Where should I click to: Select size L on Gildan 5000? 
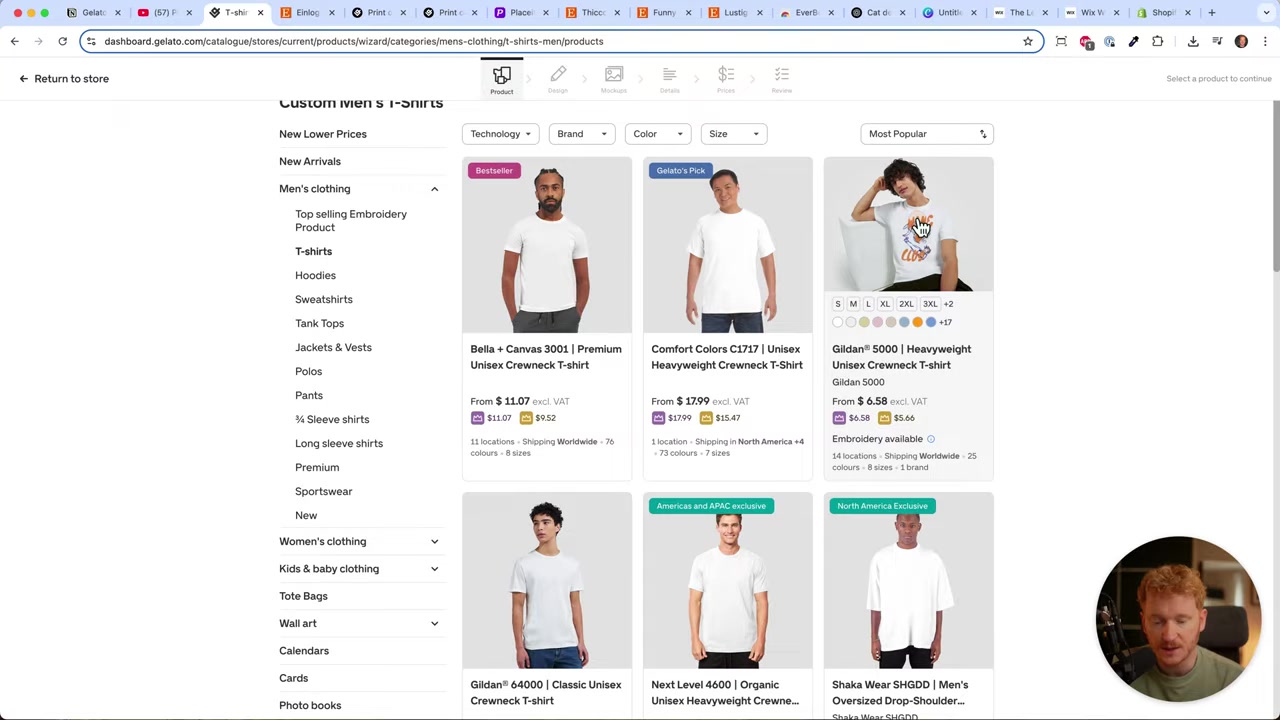(x=868, y=304)
